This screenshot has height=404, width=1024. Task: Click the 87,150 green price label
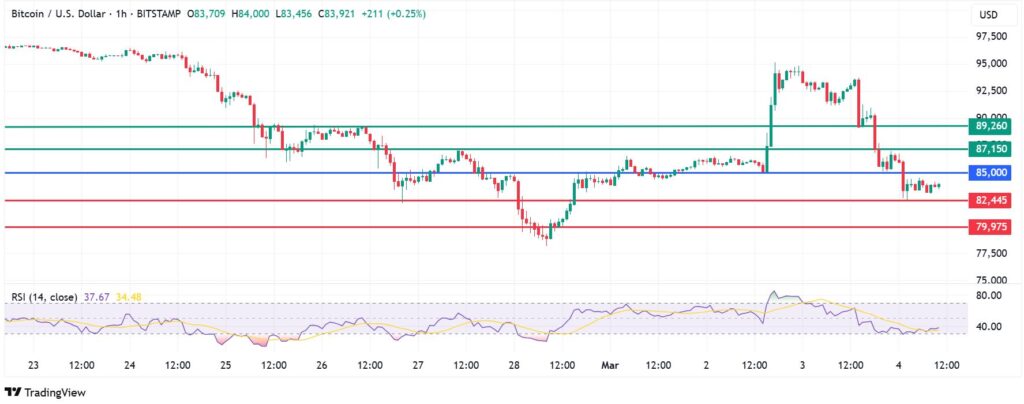pos(991,149)
